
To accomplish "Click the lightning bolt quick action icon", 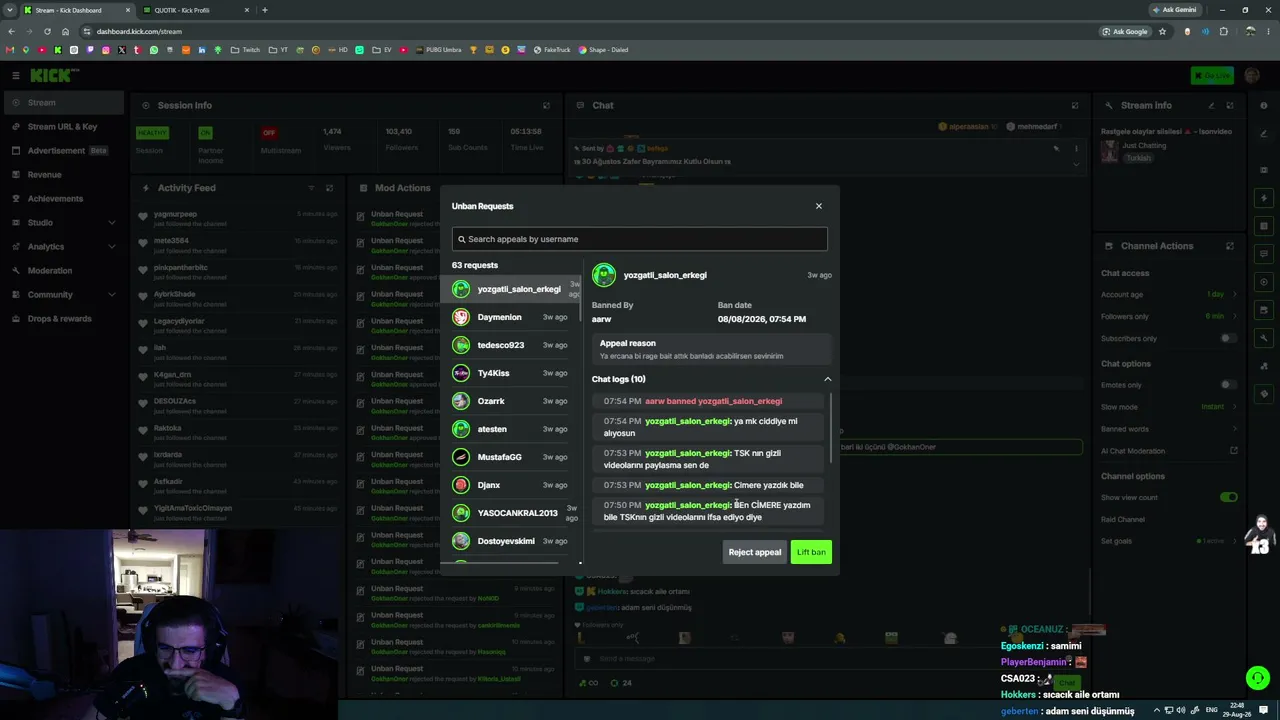I will [1264, 198].
